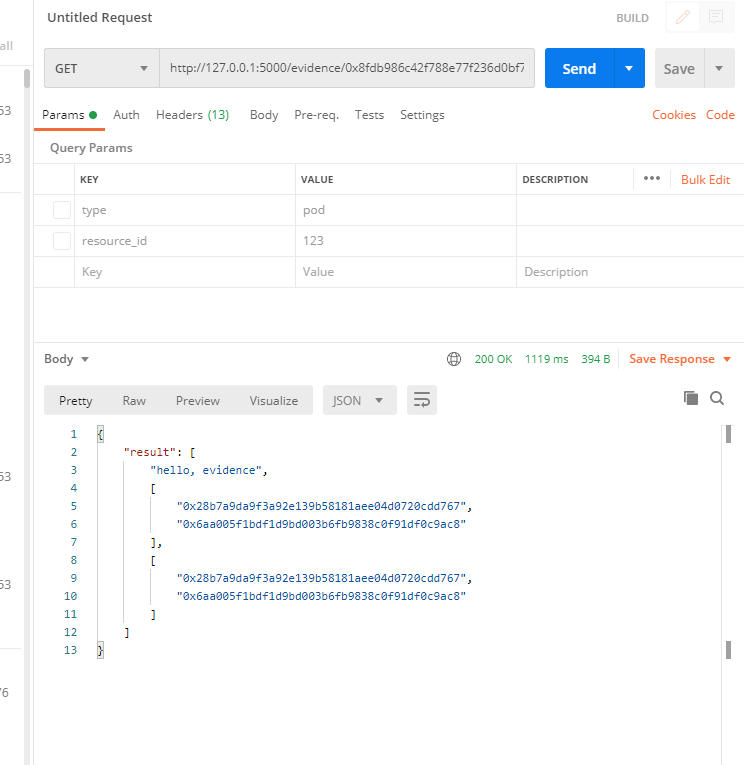Open the response Body dropdown
This screenshot has height=765, width=744.
point(66,359)
